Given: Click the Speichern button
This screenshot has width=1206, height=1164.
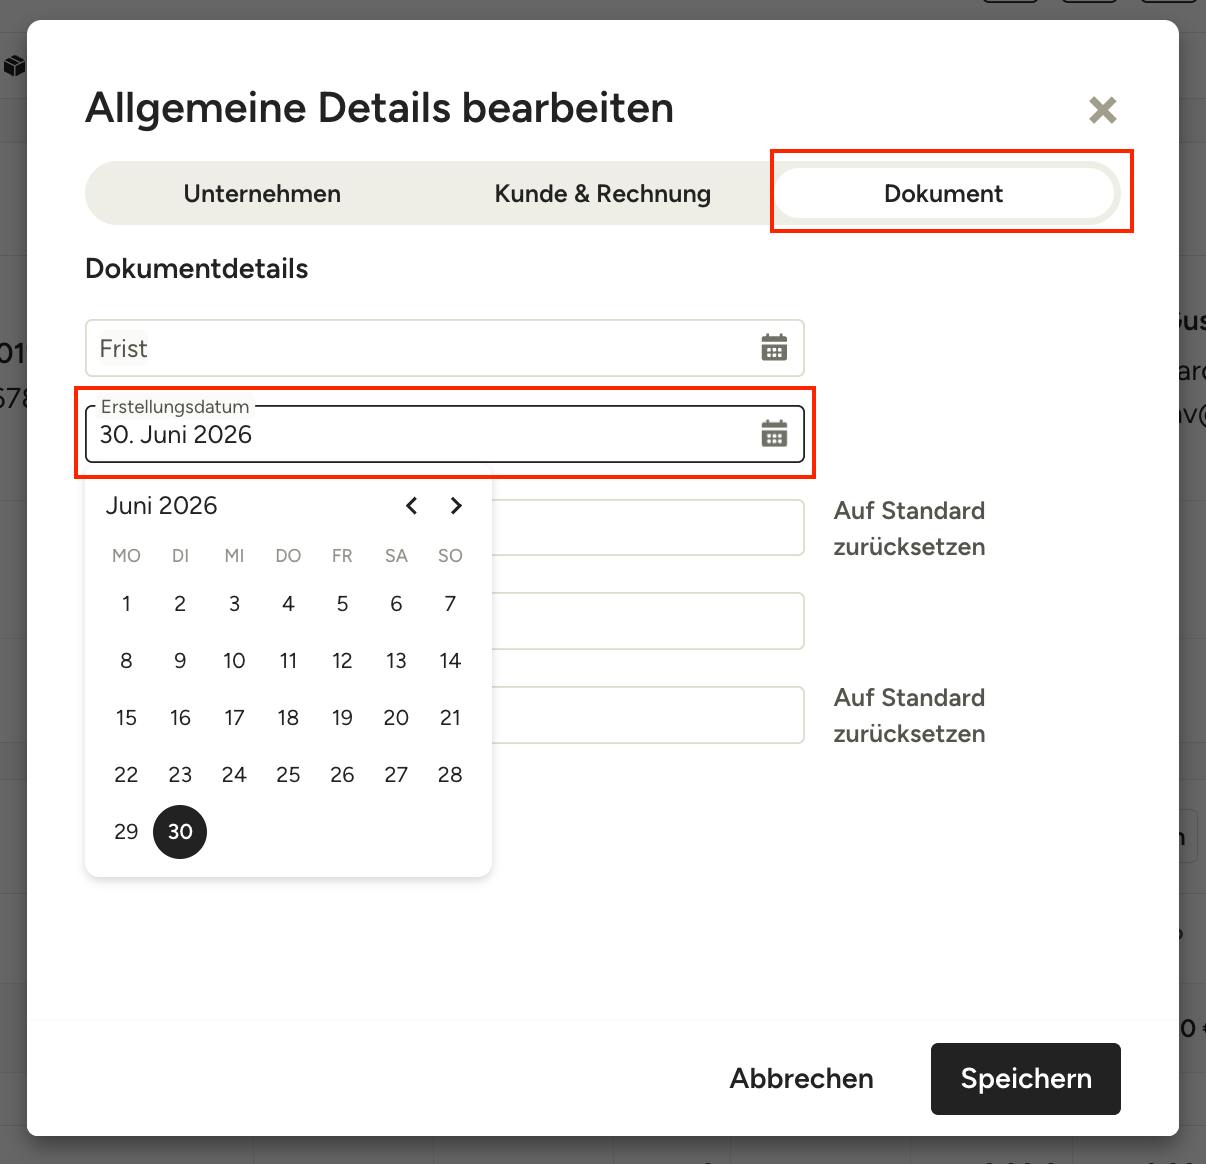Looking at the screenshot, I should pyautogui.click(x=1025, y=1079).
